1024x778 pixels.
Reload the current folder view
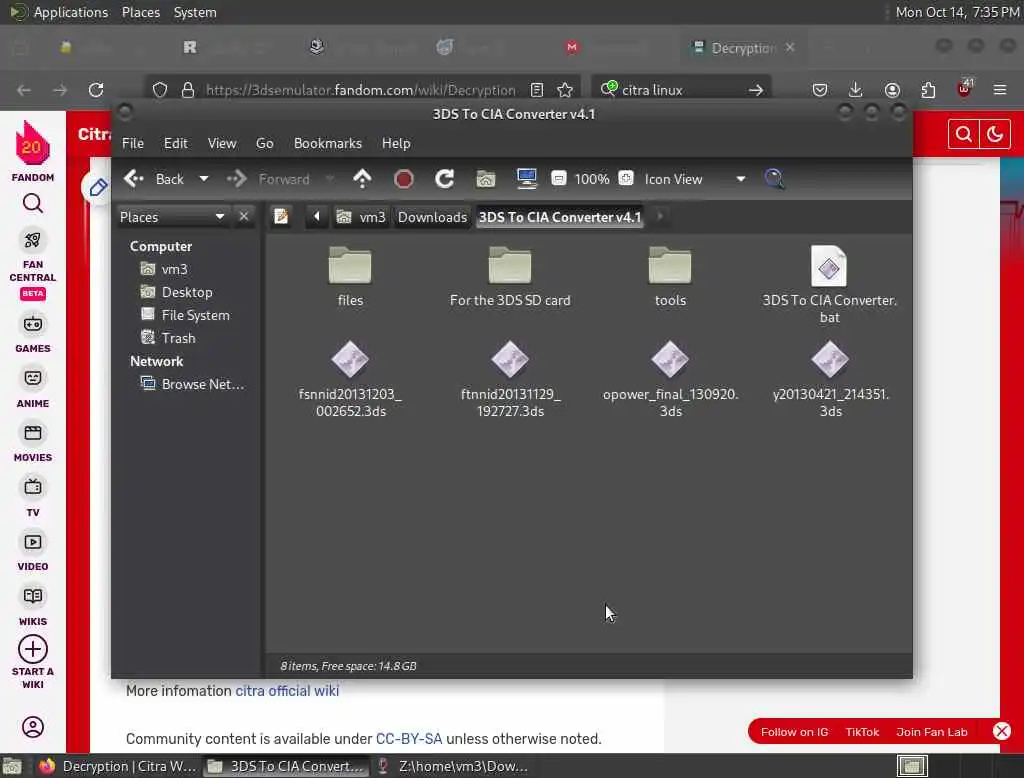[x=445, y=179]
